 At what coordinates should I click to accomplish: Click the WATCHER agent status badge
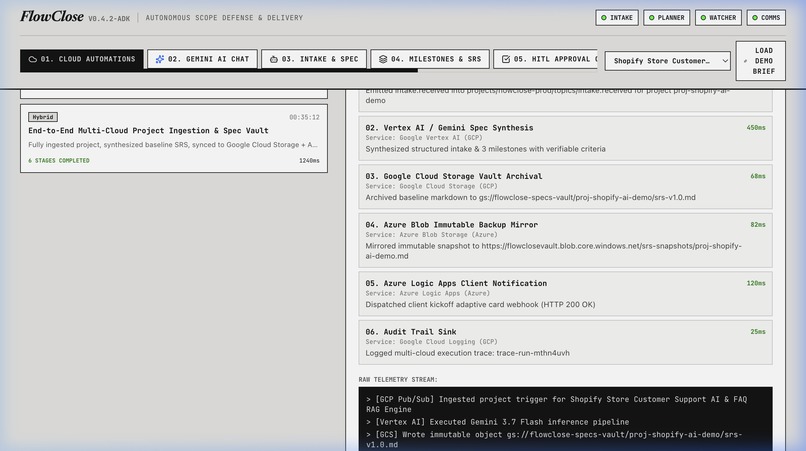point(718,17)
